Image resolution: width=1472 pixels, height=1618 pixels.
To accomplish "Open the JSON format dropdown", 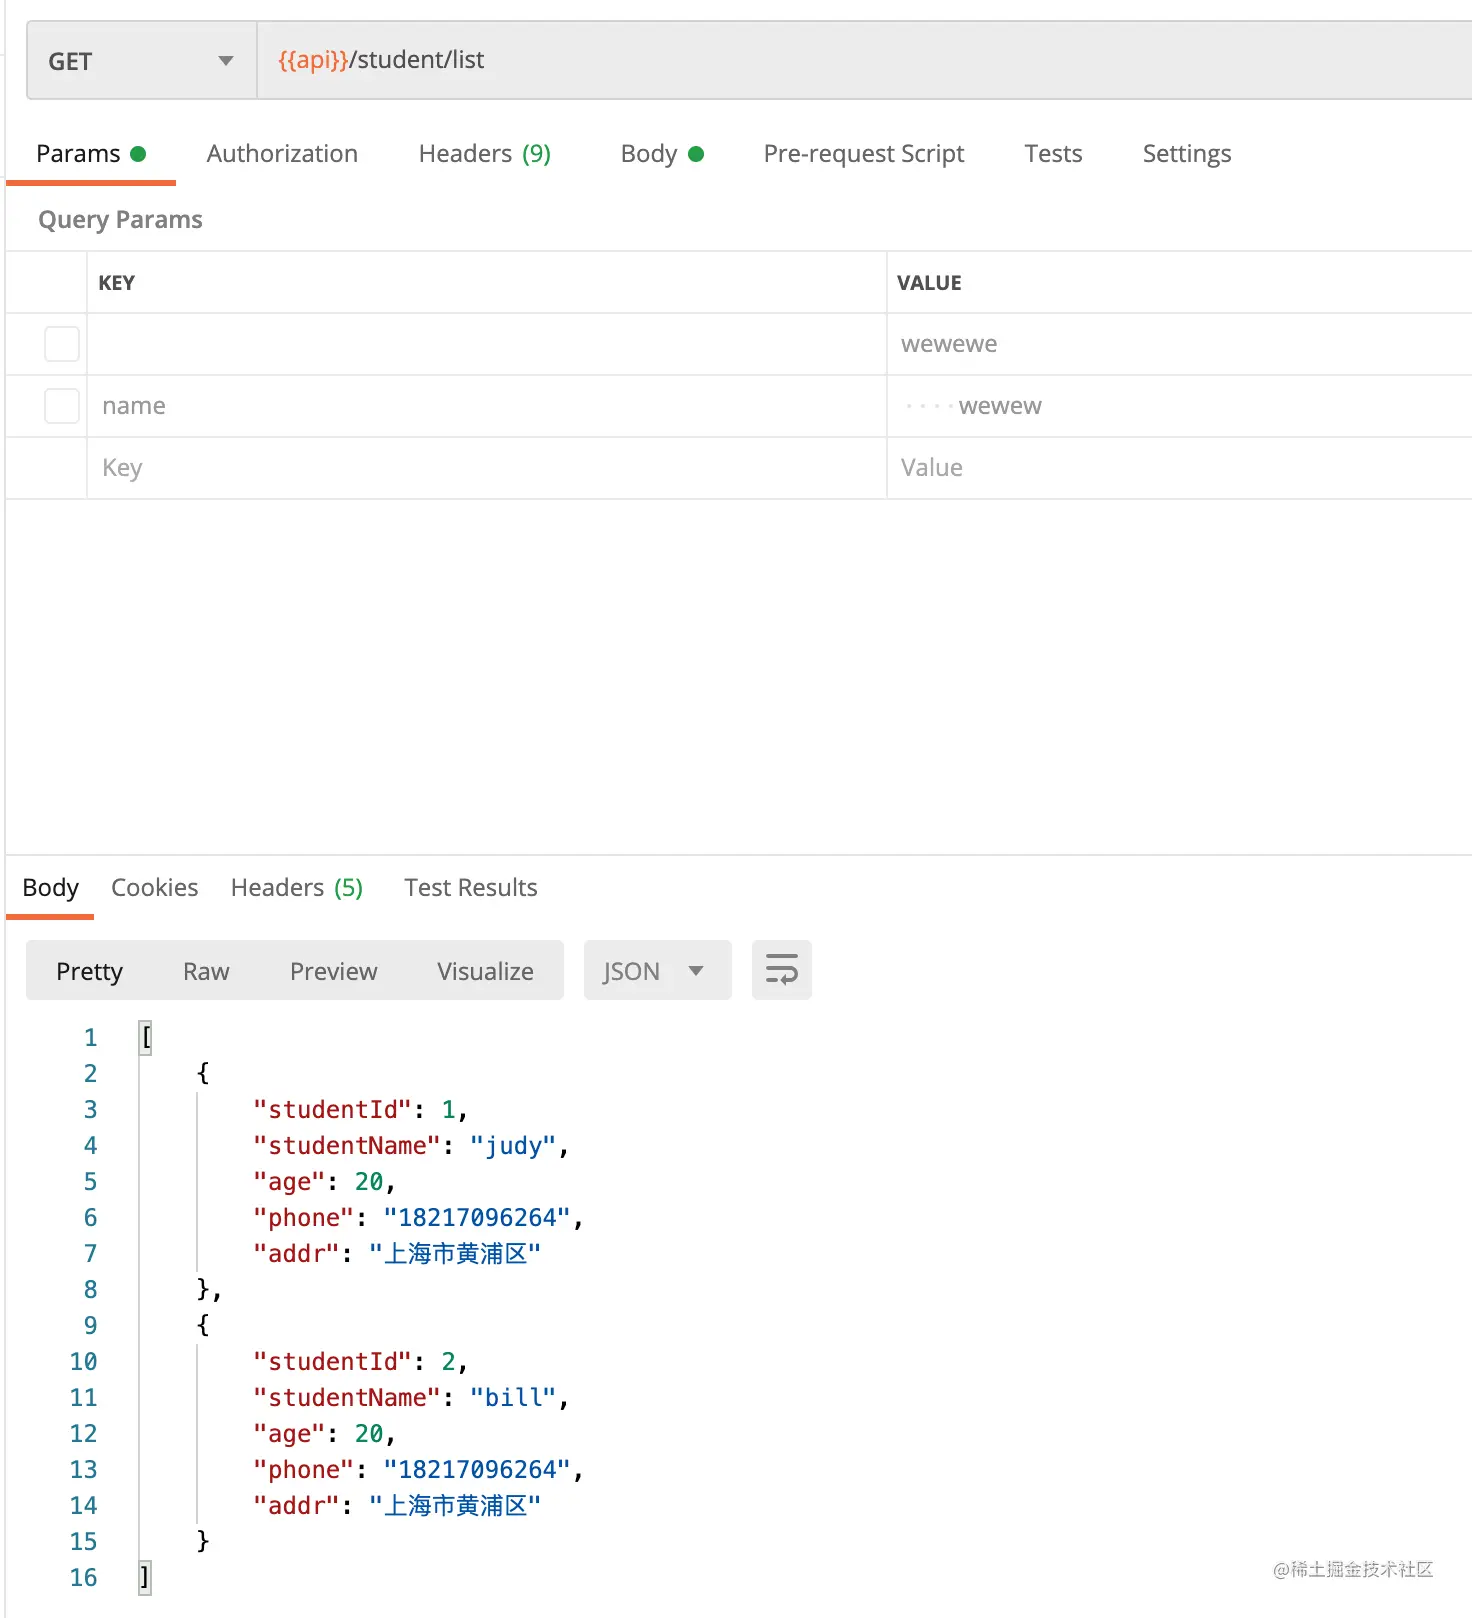I will click(657, 971).
